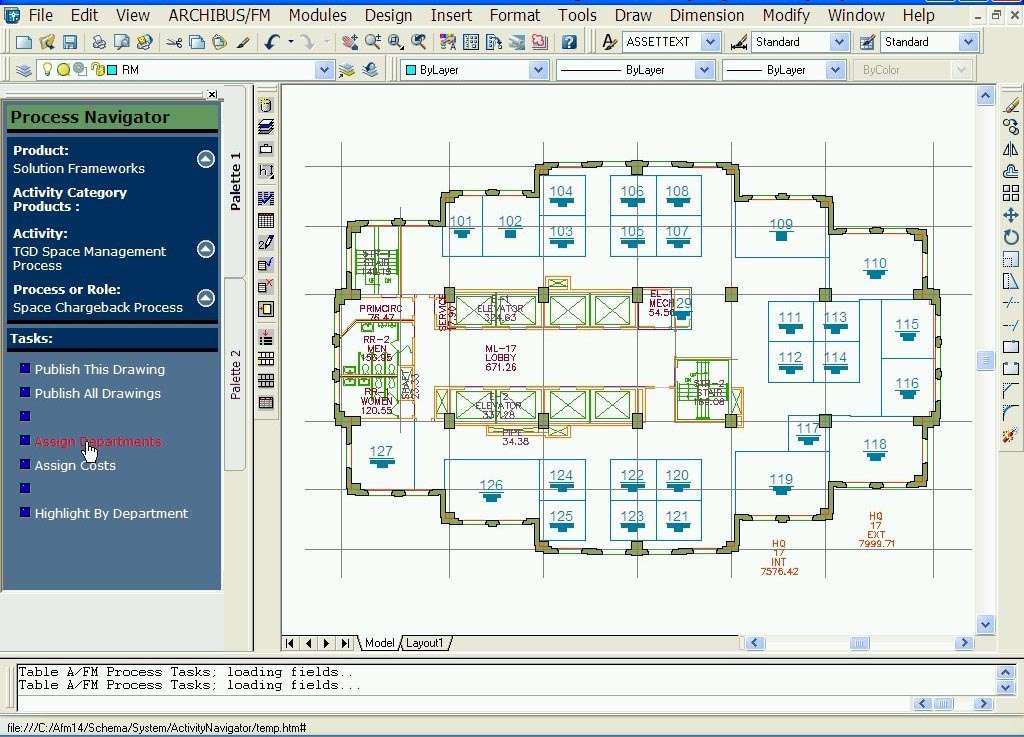Click the layer color swatch next to RM
1024x737 pixels.
pos(112,70)
